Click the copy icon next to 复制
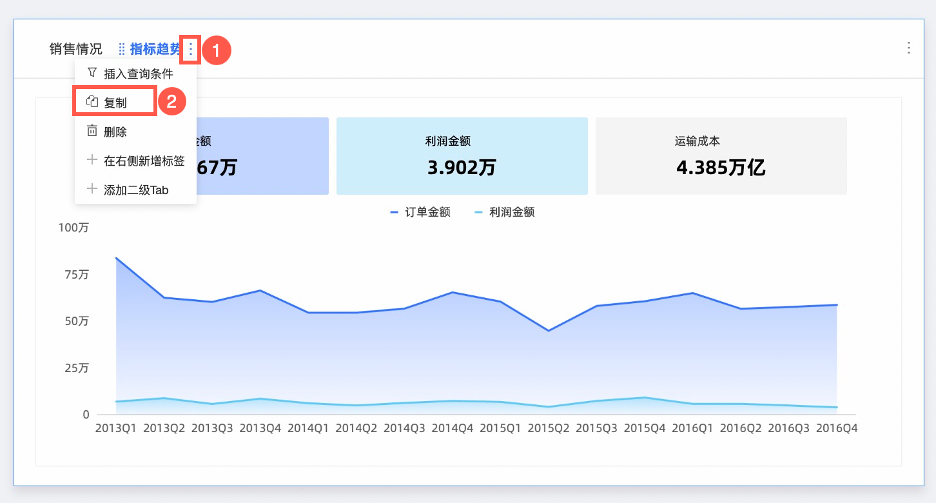 click(92, 102)
